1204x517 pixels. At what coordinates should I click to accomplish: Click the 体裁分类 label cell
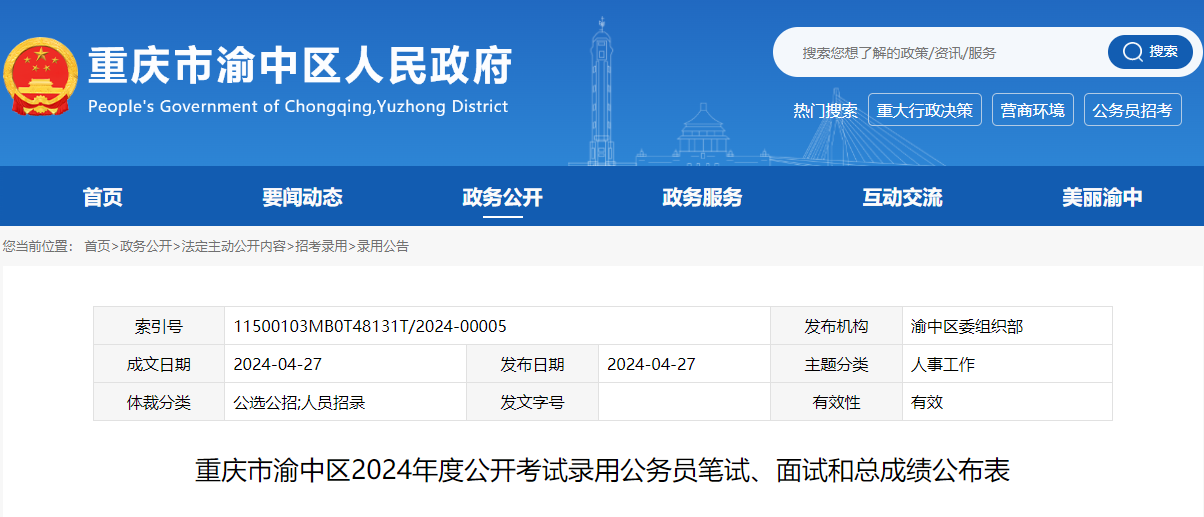click(159, 402)
